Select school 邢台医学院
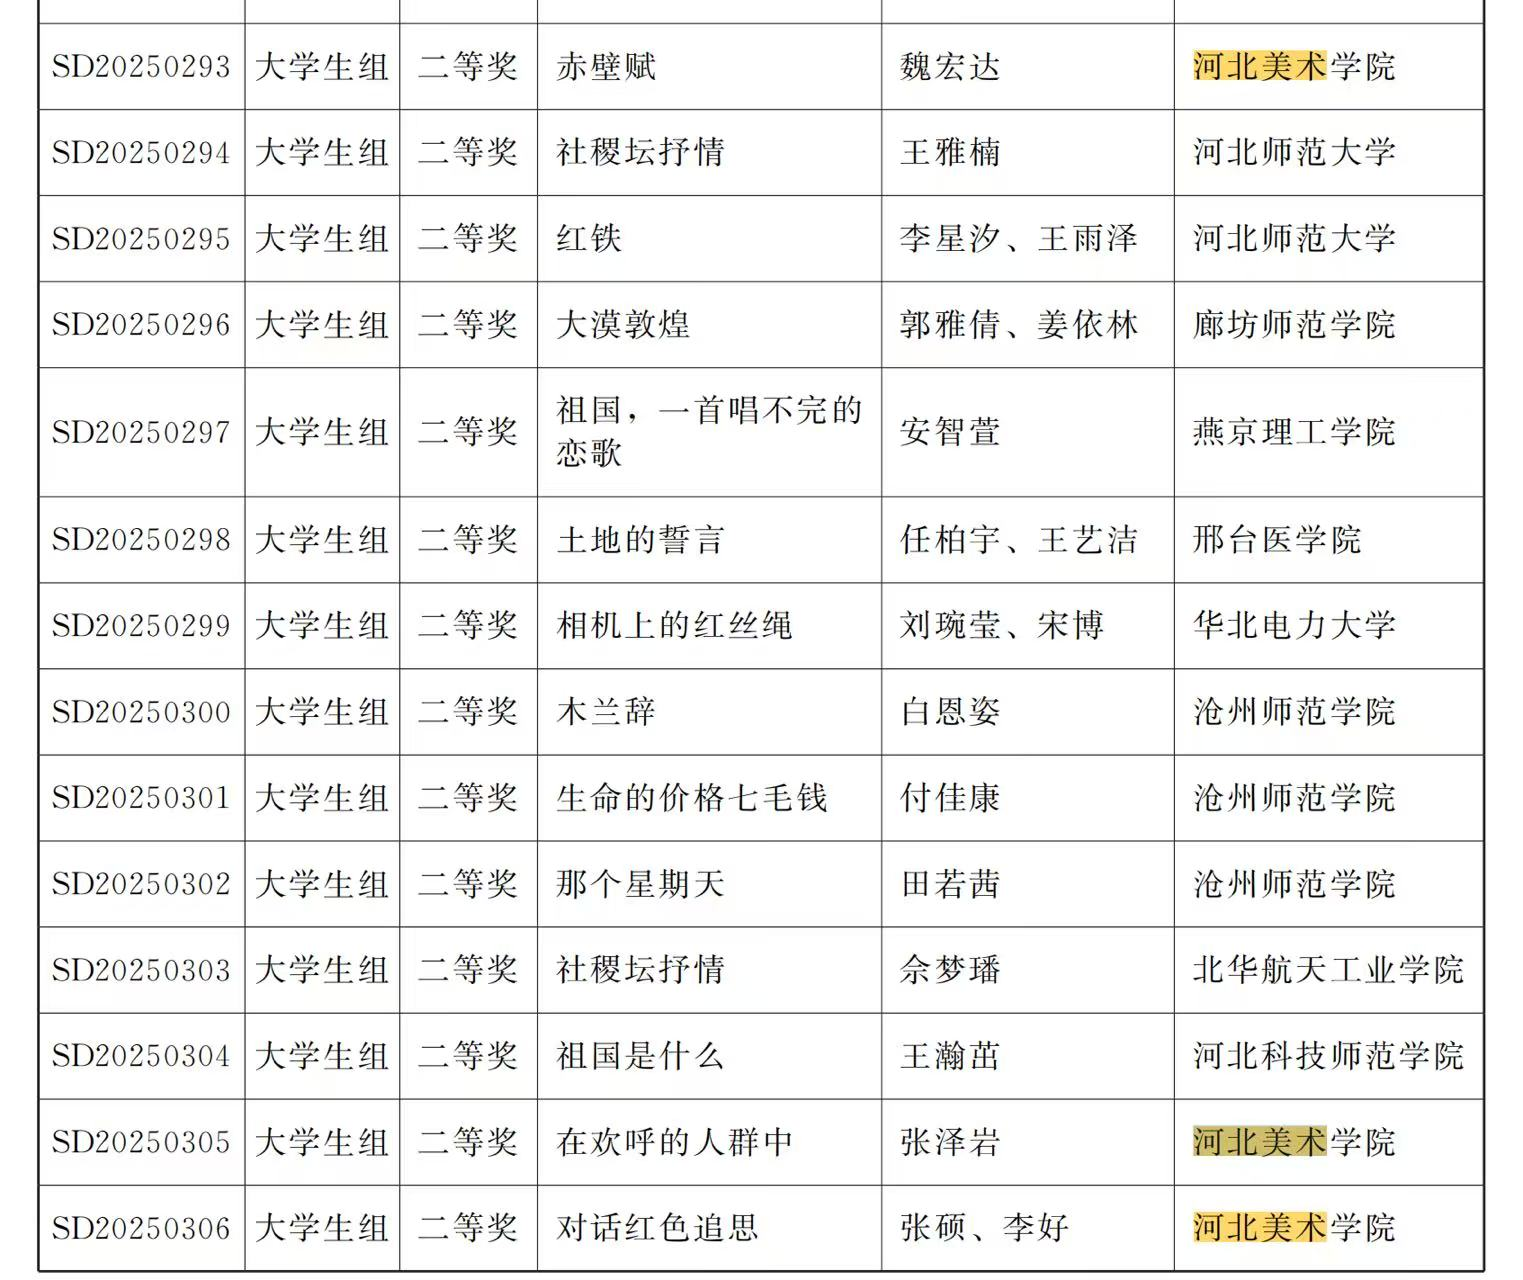 (1276, 540)
